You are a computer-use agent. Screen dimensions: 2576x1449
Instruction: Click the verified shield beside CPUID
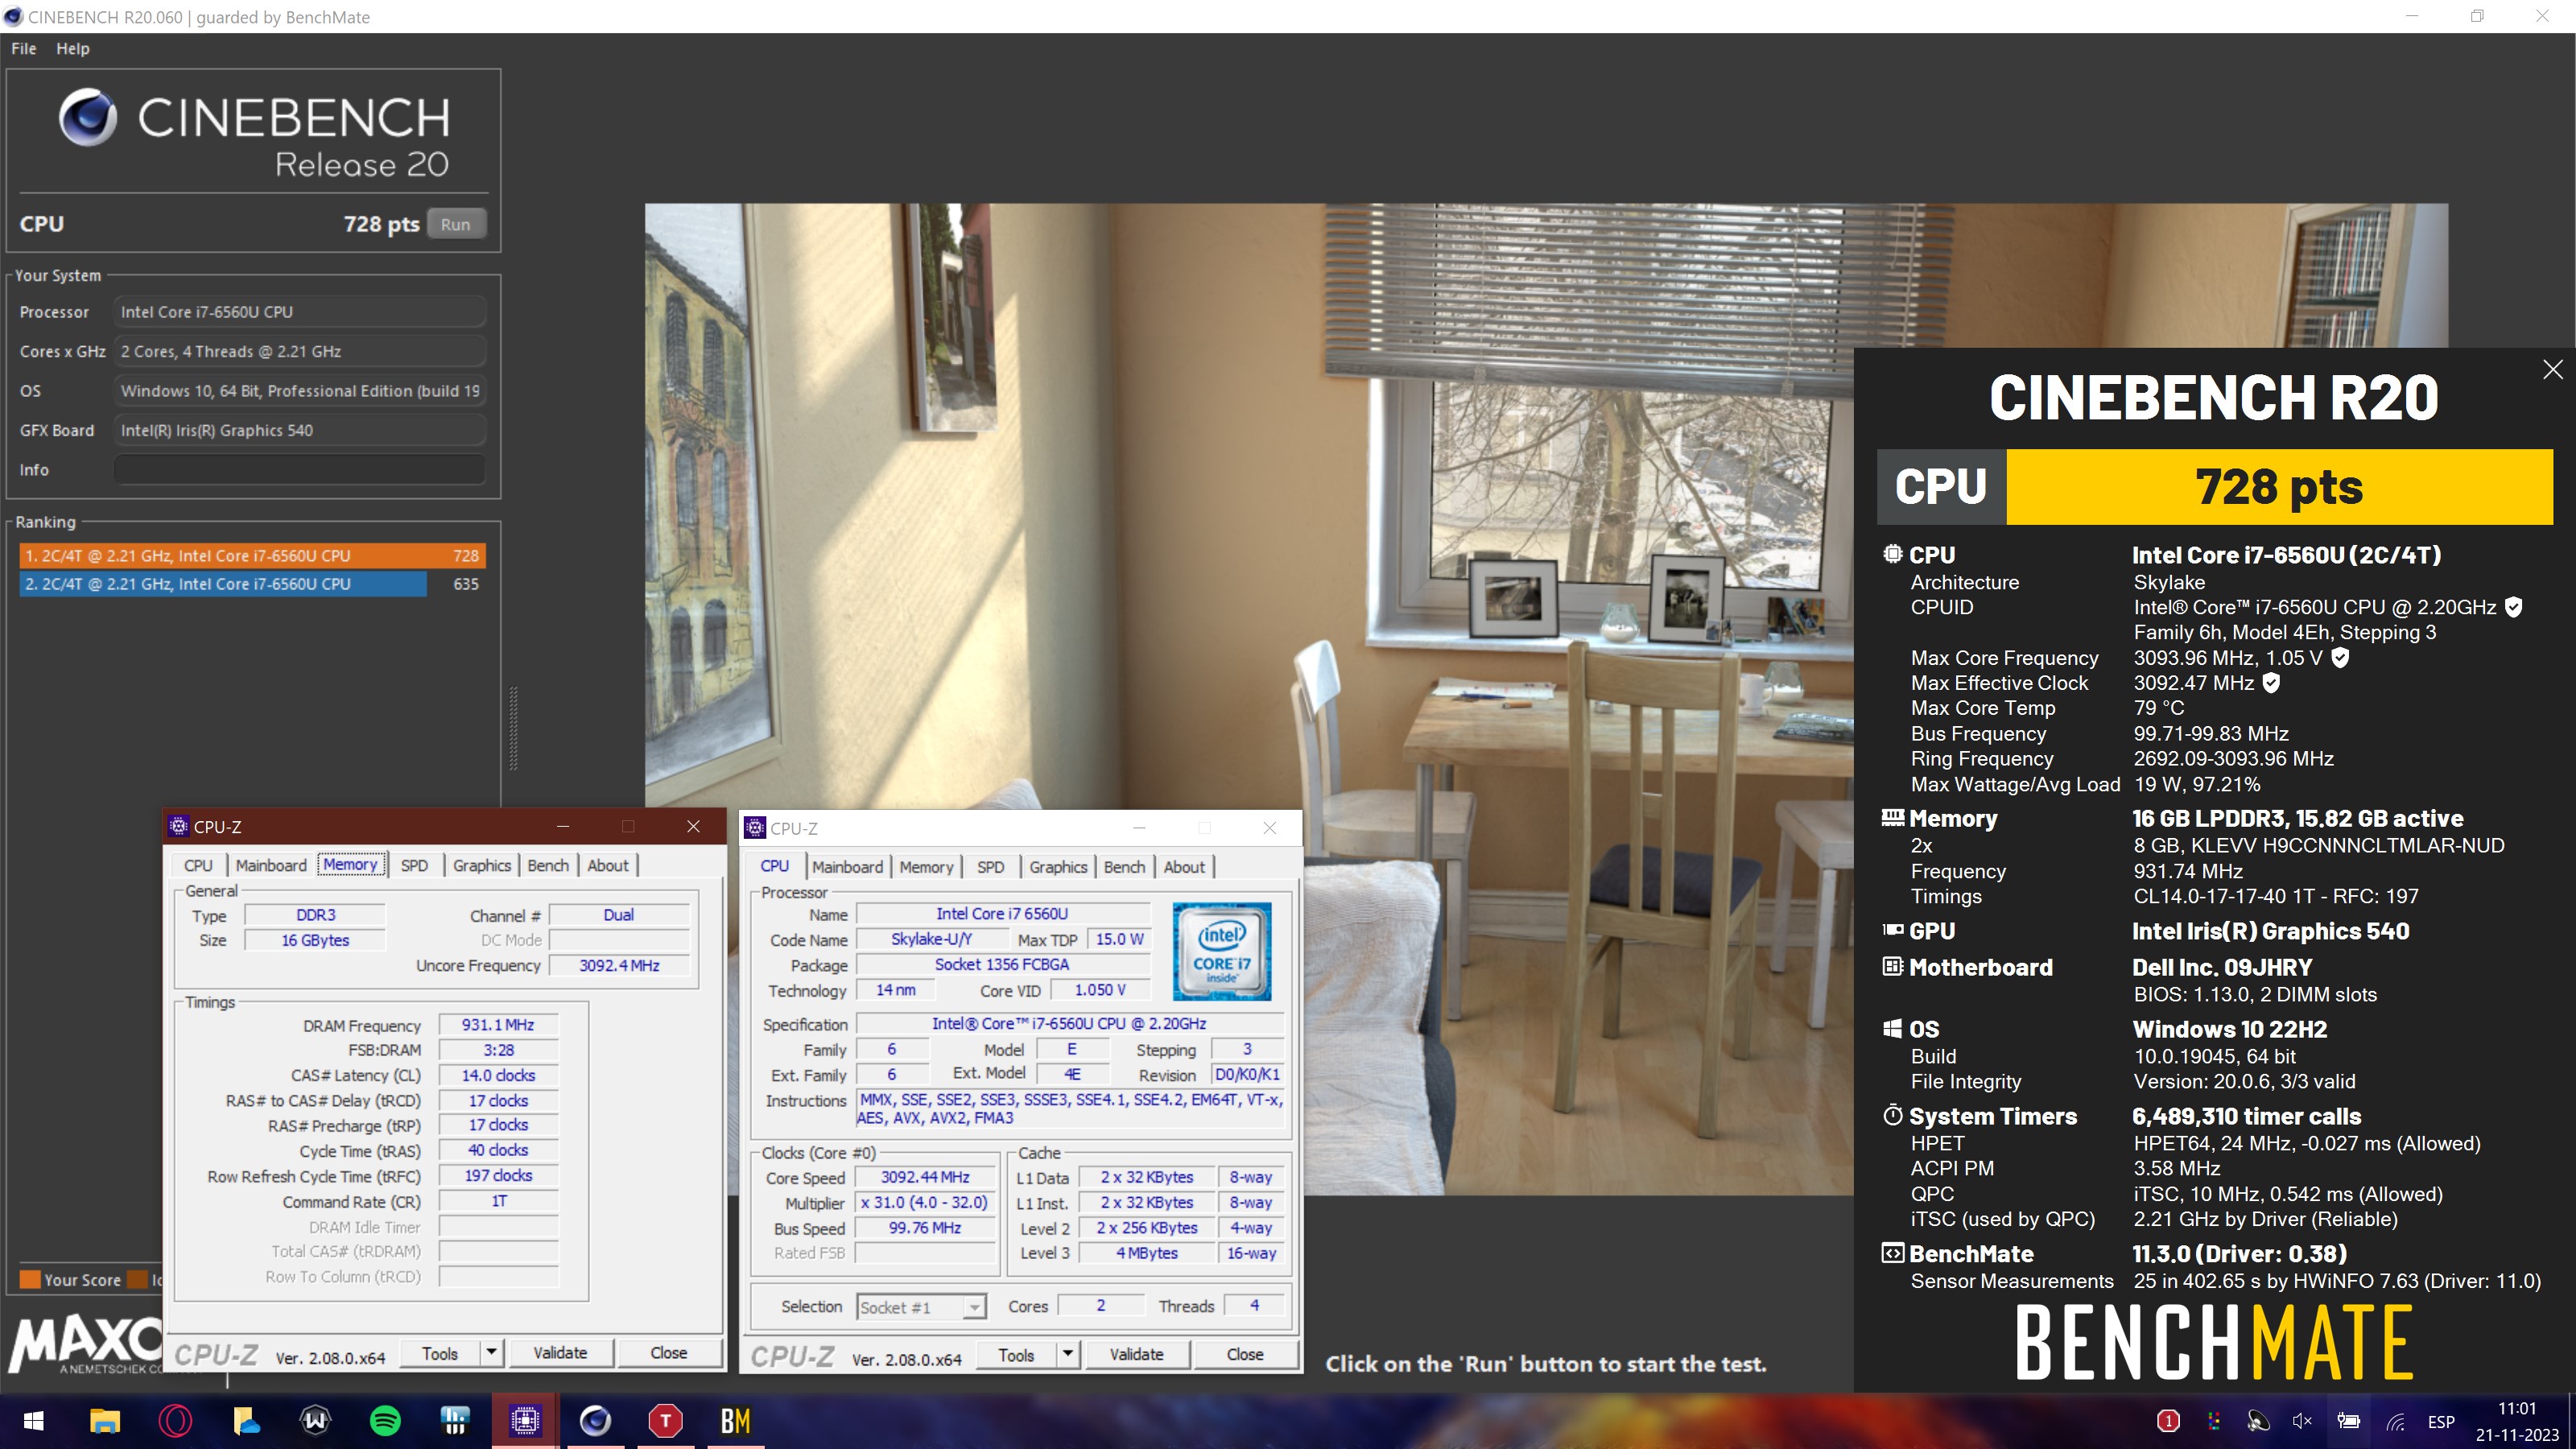coord(2513,607)
